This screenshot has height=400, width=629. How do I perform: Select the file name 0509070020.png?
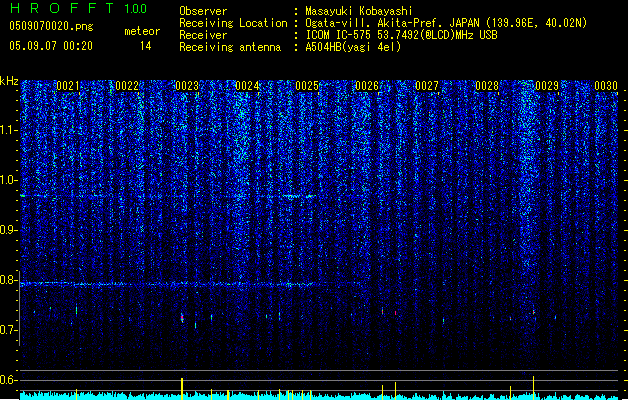[51, 26]
